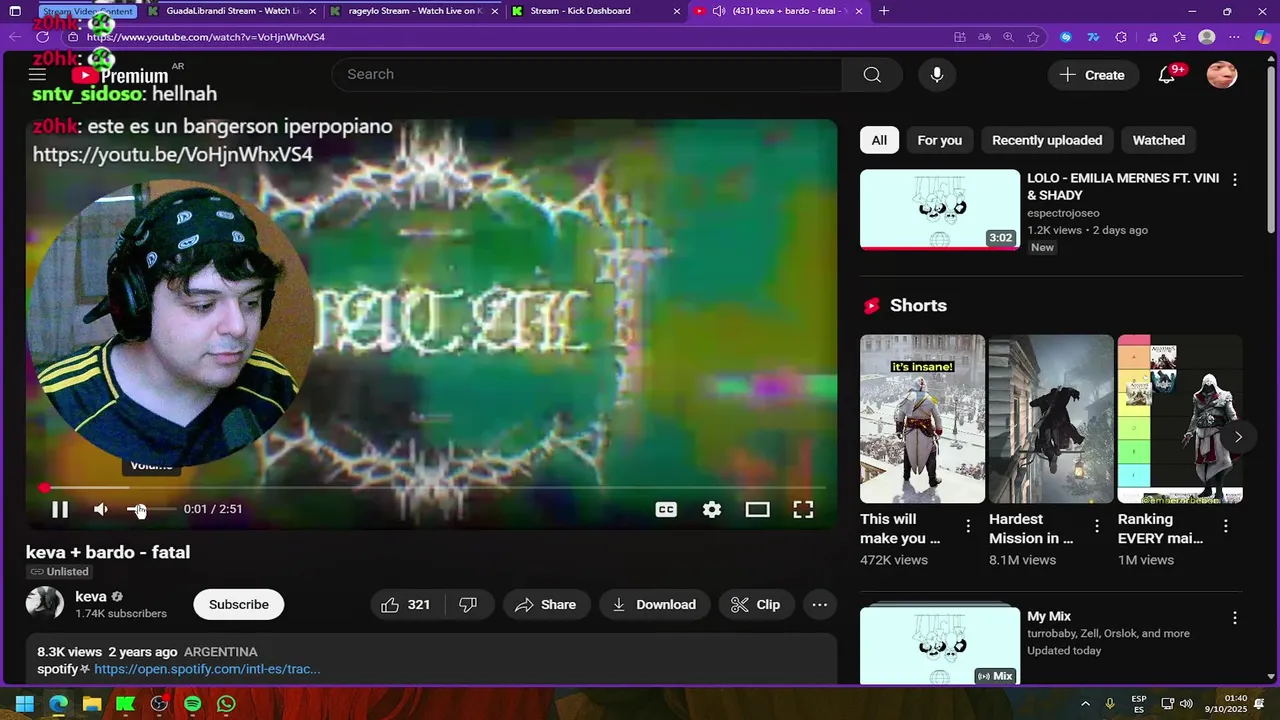This screenshot has width=1280, height=720.
Task: Click the browser address bar URL
Action: (206, 37)
